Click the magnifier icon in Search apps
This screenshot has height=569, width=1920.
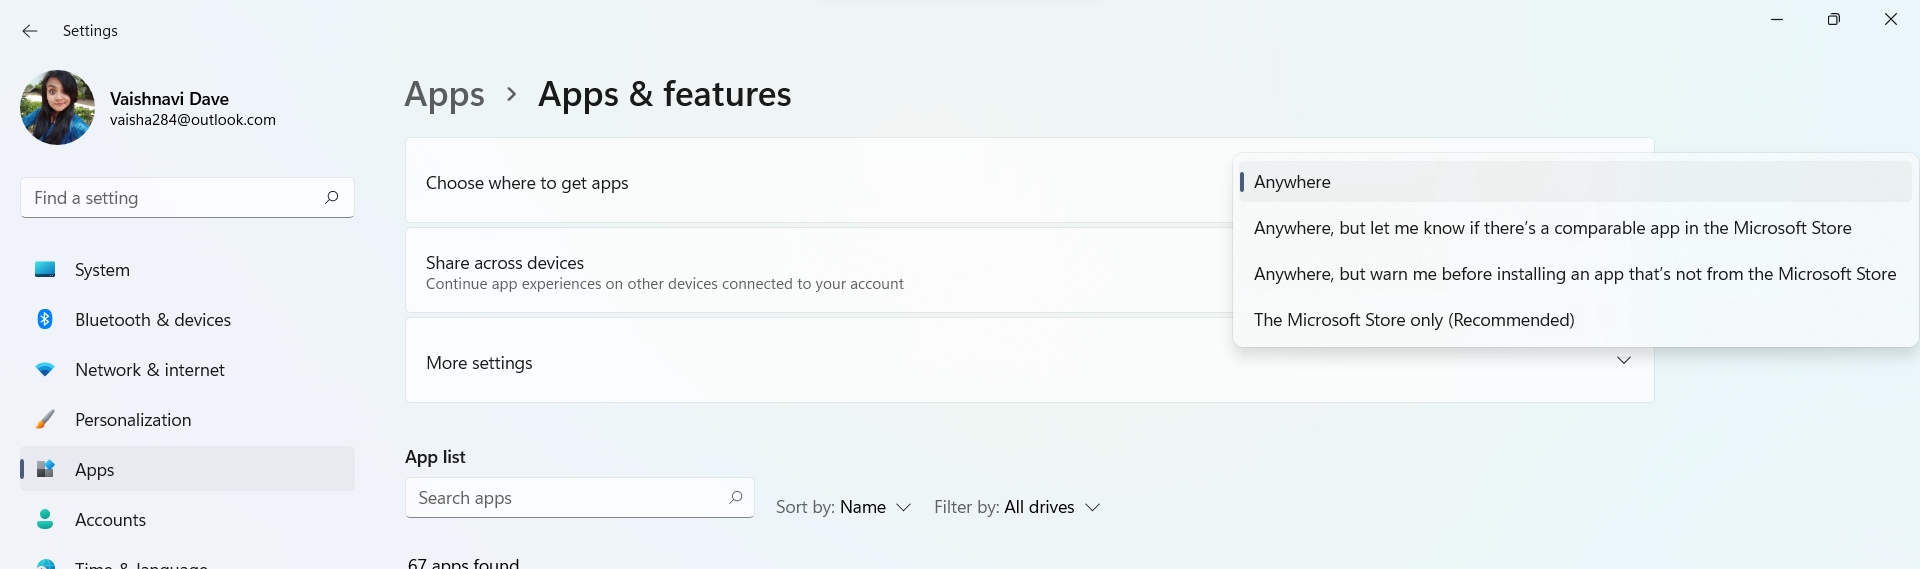pos(736,497)
